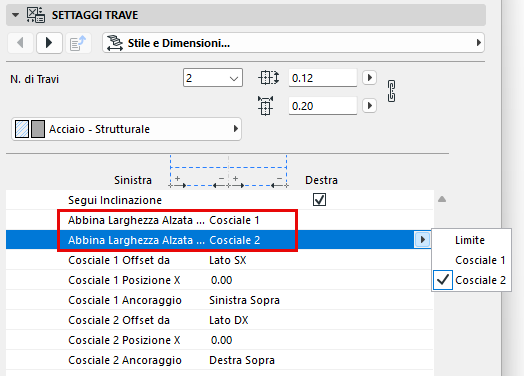The height and width of the screenshot is (376, 524).
Task: Click the dashed beam offset diagram
Action: 229,171
